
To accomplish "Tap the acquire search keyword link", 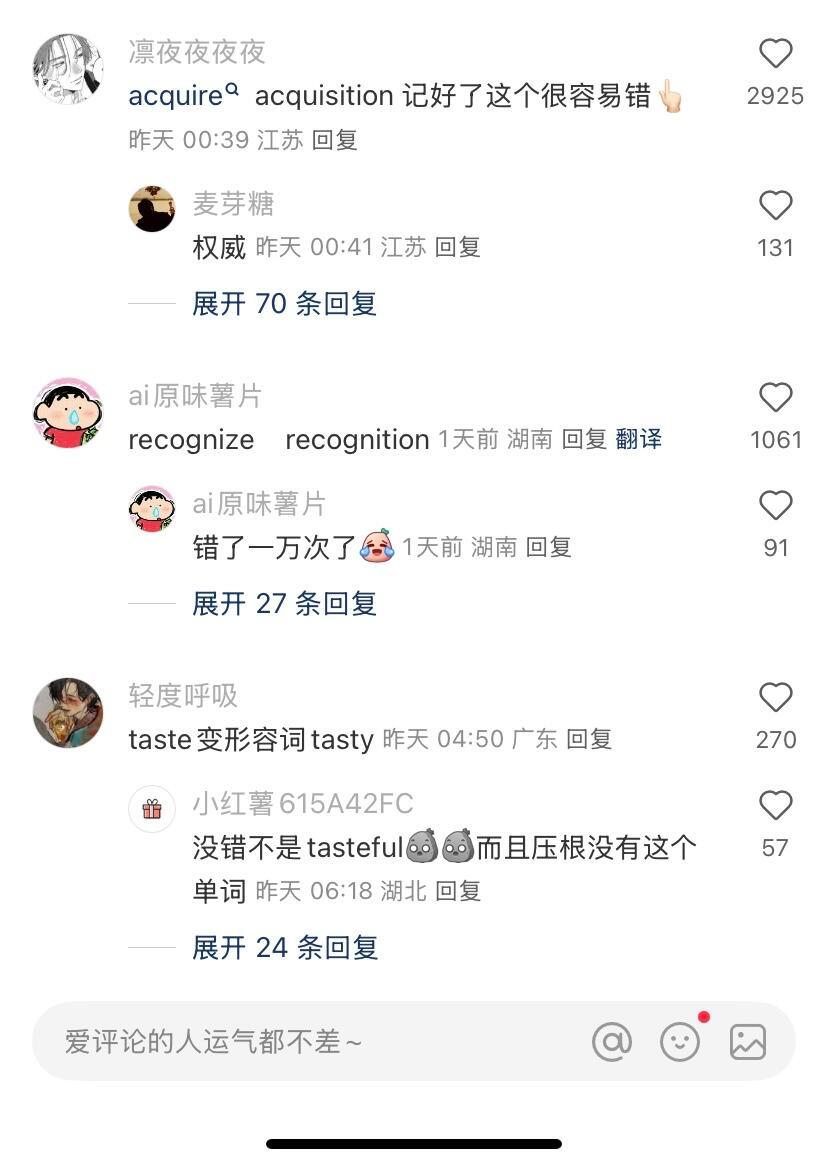I will (x=184, y=96).
